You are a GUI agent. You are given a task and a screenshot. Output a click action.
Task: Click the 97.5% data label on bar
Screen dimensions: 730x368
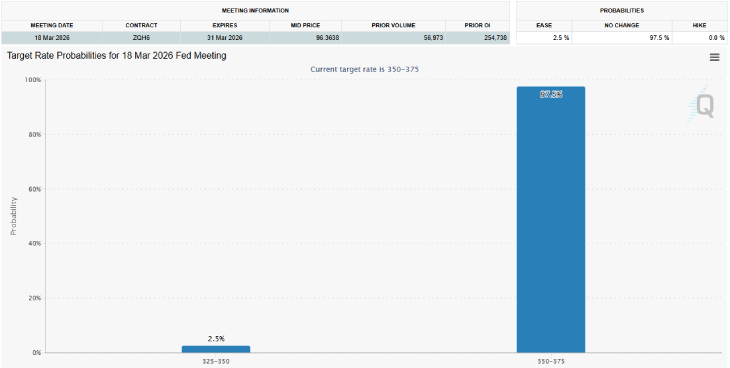(551, 95)
